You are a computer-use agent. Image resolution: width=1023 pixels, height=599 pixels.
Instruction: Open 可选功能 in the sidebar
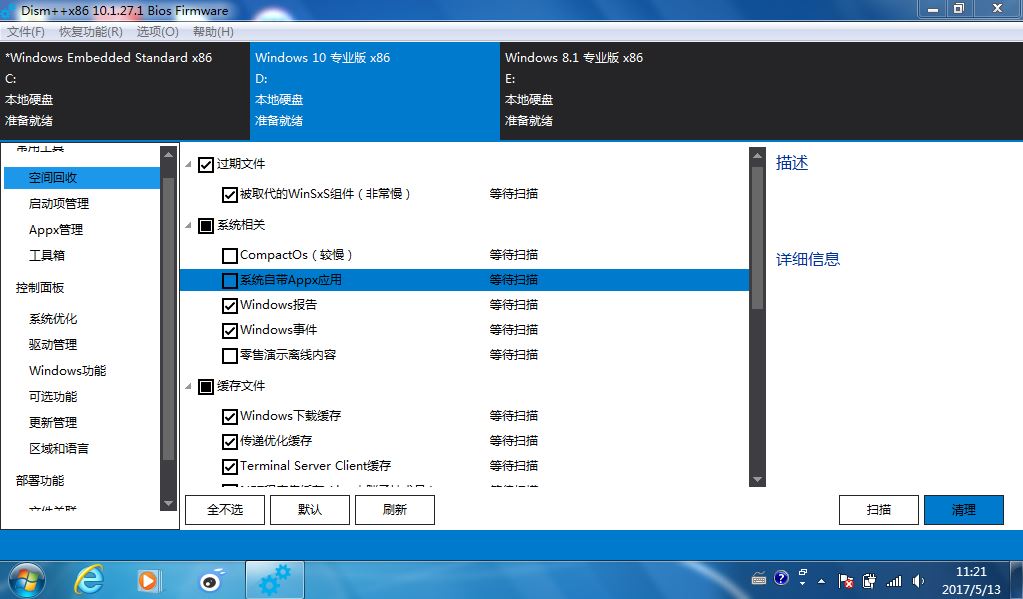tap(53, 397)
